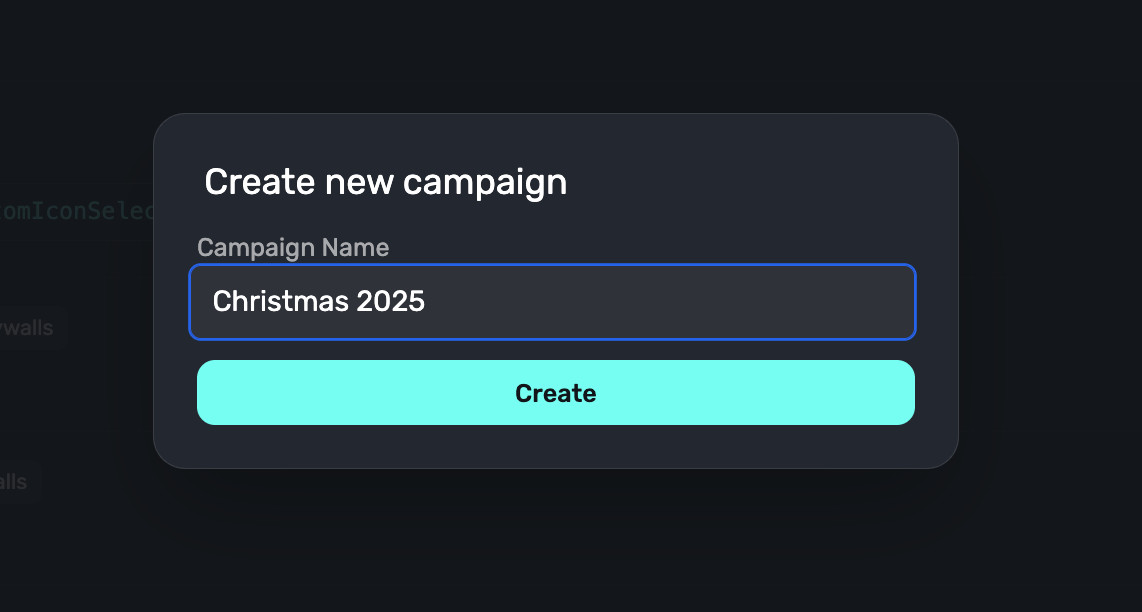
Task: Select the ywalls item behind the dialog
Action: 27,328
